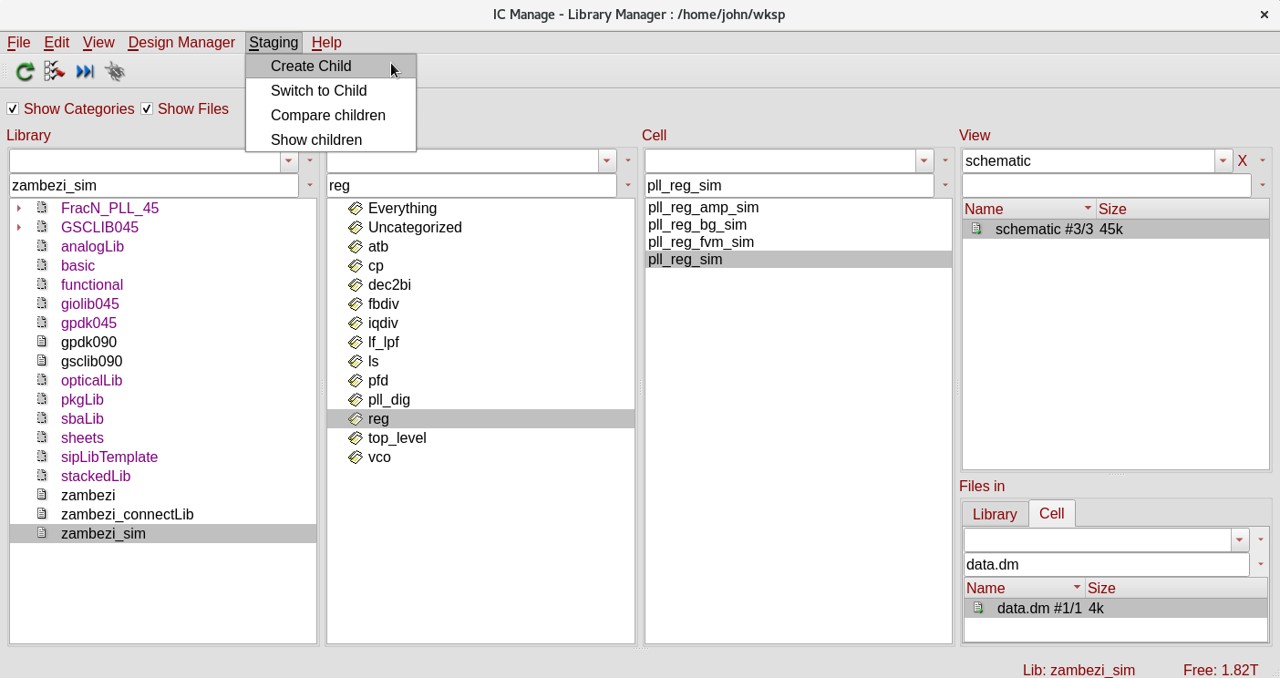Click the data.dm file icon
This screenshot has width=1280, height=678.
click(978, 608)
